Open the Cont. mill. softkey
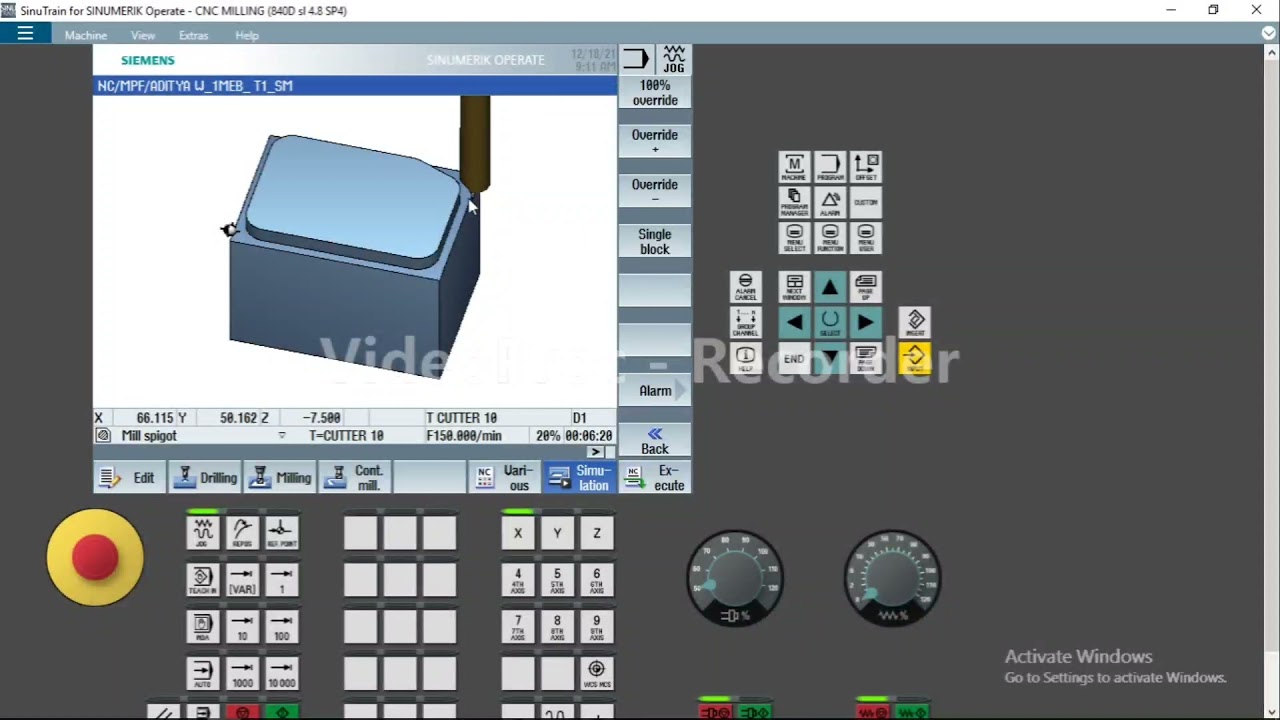1280x720 pixels. coord(356,478)
